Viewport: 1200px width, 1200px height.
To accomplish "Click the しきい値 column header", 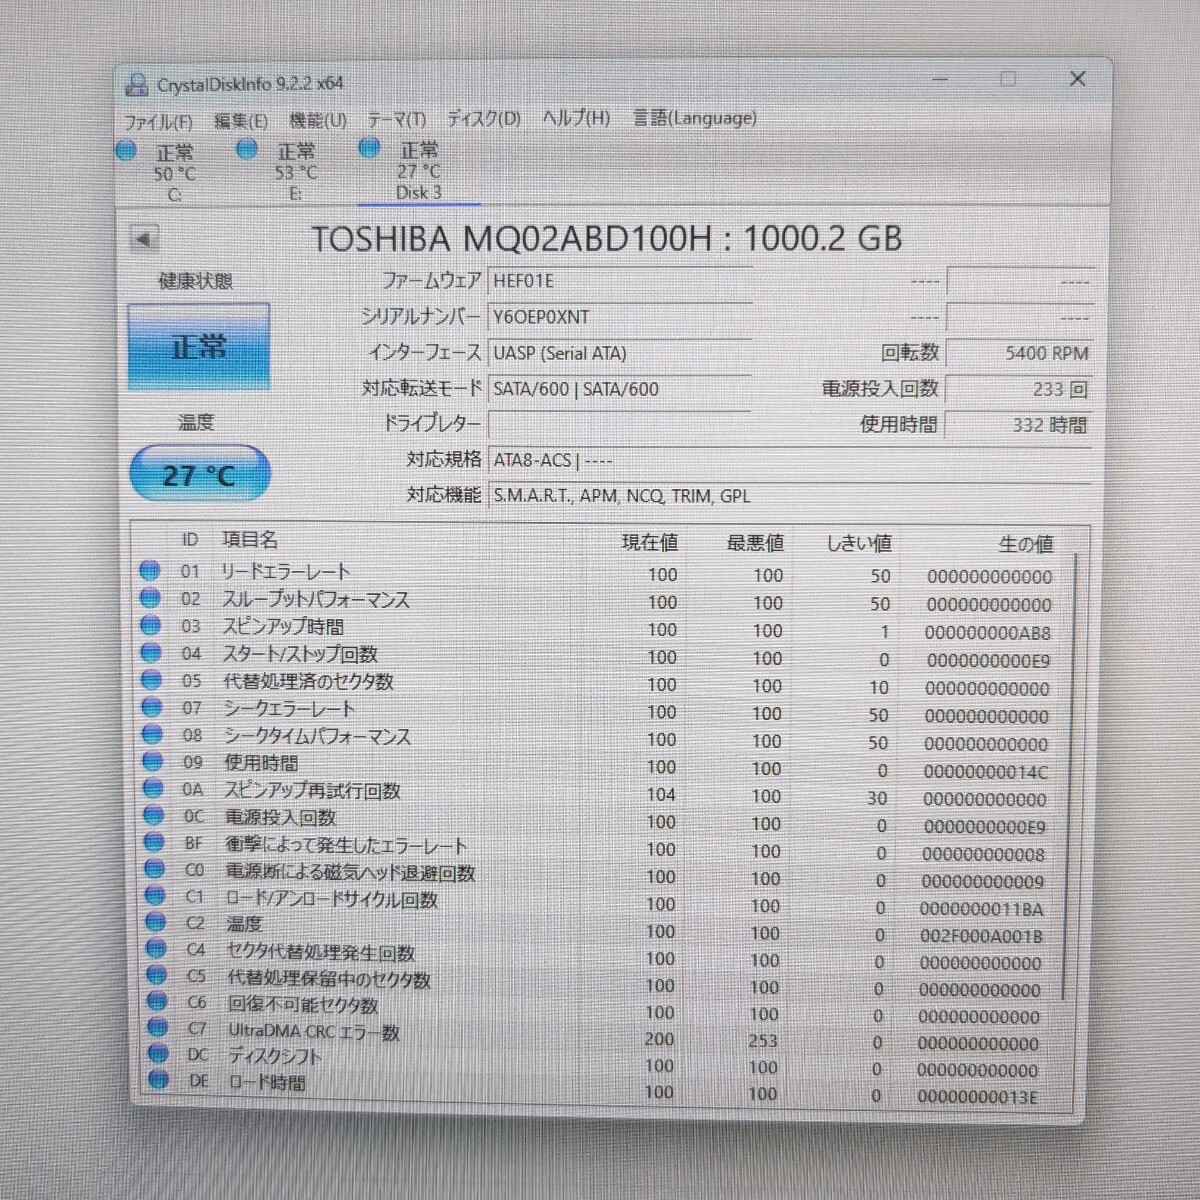I will [x=859, y=545].
